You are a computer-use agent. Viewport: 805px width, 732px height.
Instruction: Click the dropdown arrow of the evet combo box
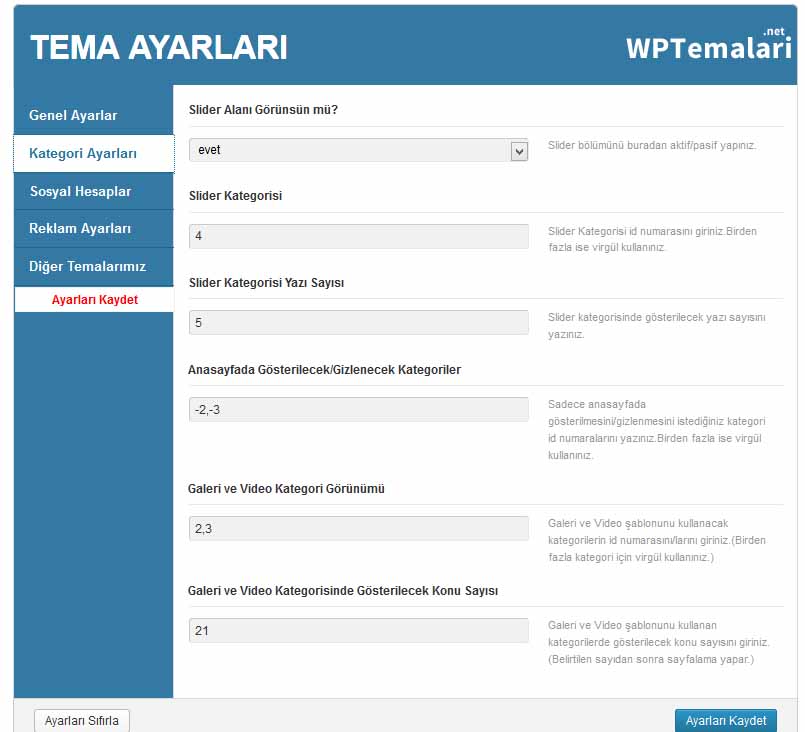point(519,151)
